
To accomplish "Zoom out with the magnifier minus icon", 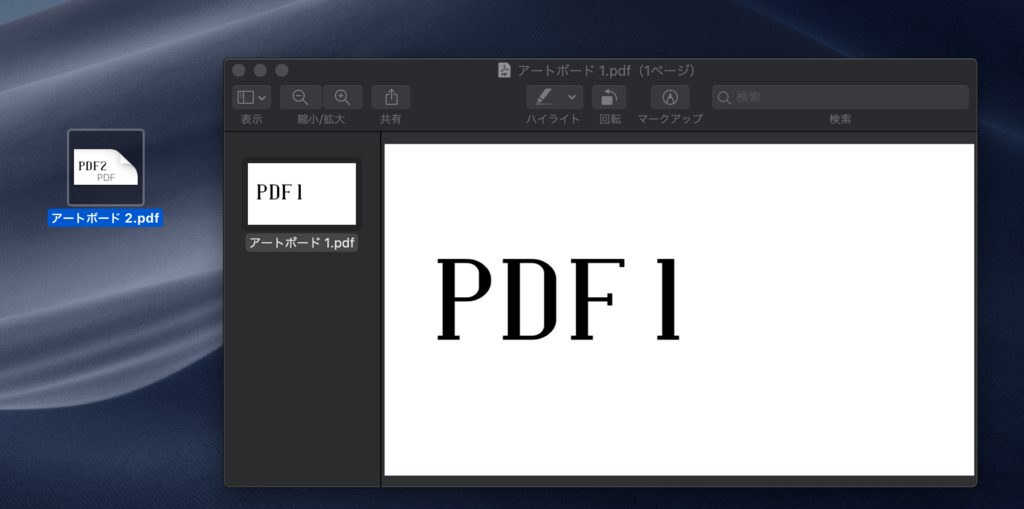I will (300, 97).
